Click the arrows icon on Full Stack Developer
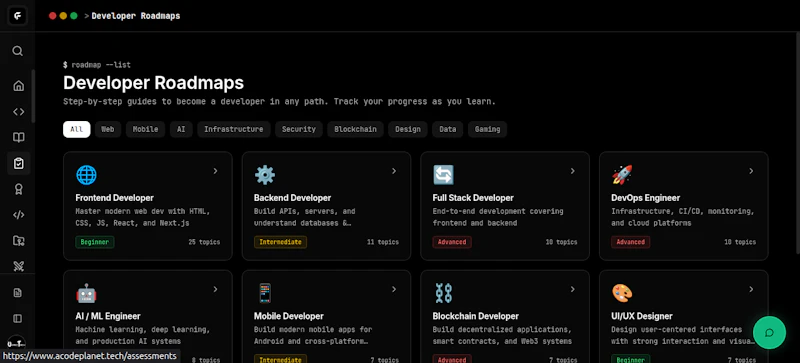The image size is (800, 363). tap(443, 175)
